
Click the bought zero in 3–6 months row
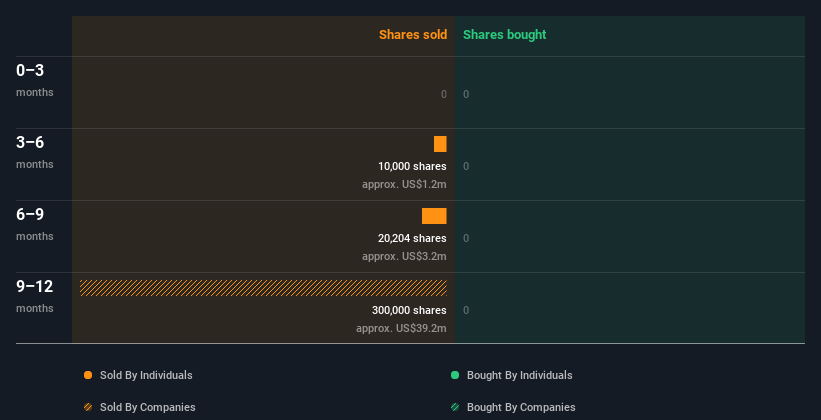pos(466,167)
